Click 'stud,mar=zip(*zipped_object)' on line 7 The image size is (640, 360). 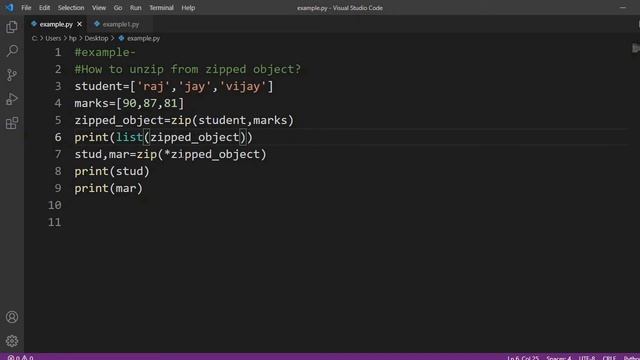click(170, 154)
